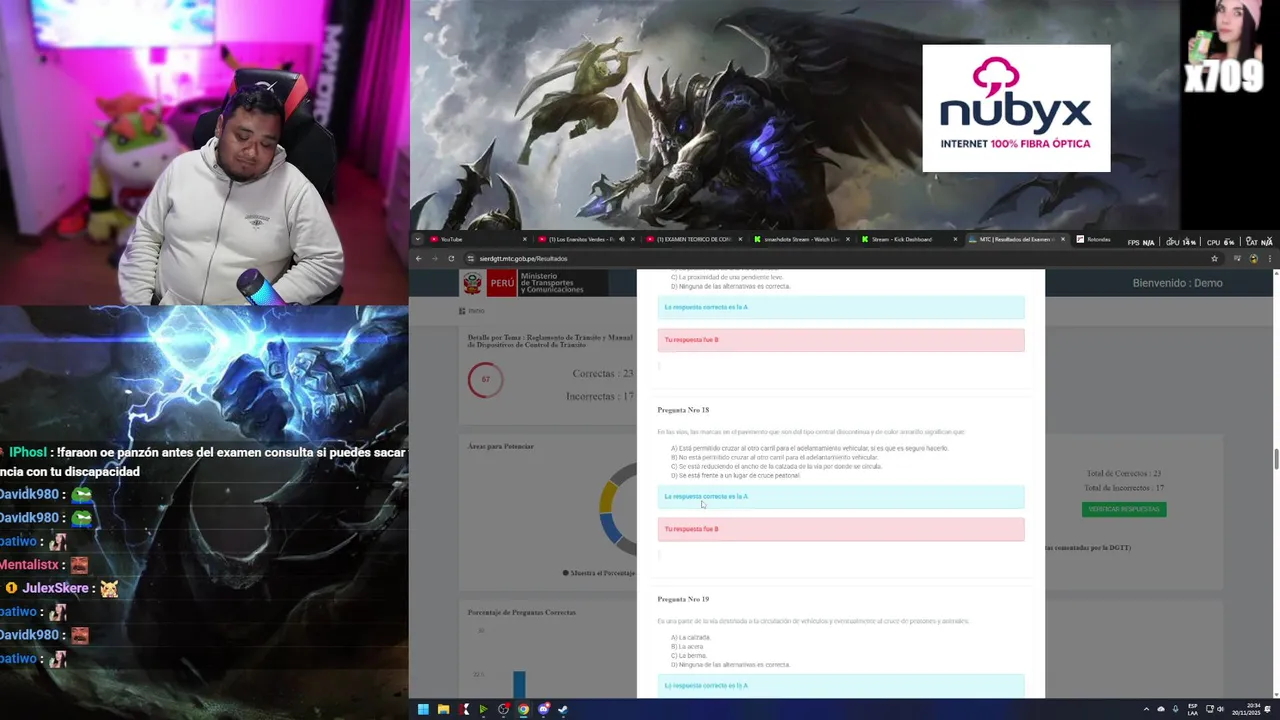Click red 'Tu respuesta fue B' above Pregunta 18

[841, 340]
